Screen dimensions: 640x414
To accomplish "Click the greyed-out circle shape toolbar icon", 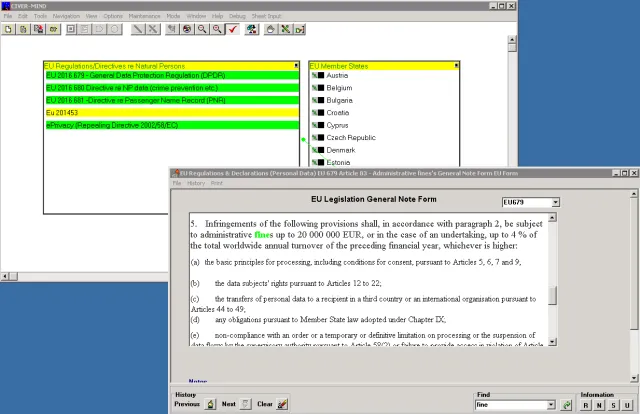I will (115, 29).
